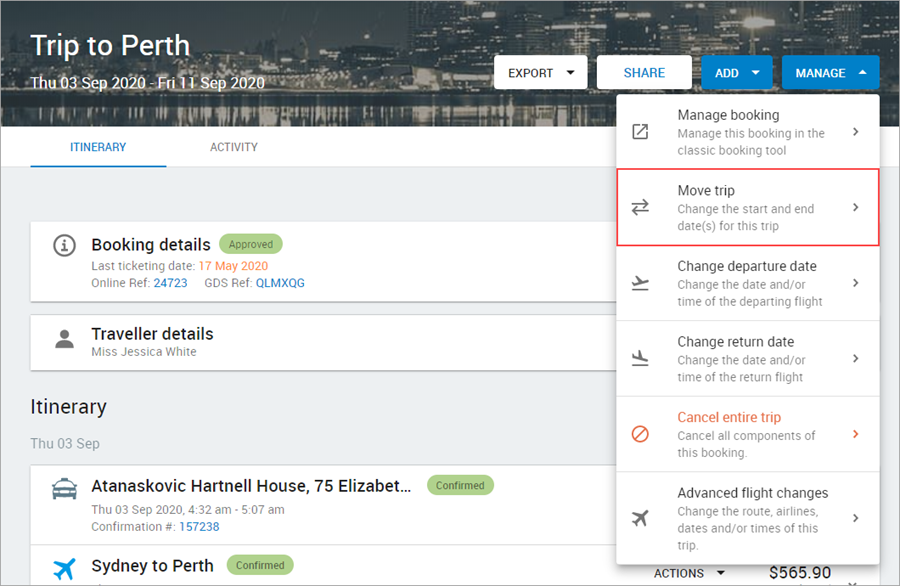Click the blue Sydney to Perth plane icon
The image size is (900, 586).
[65, 569]
